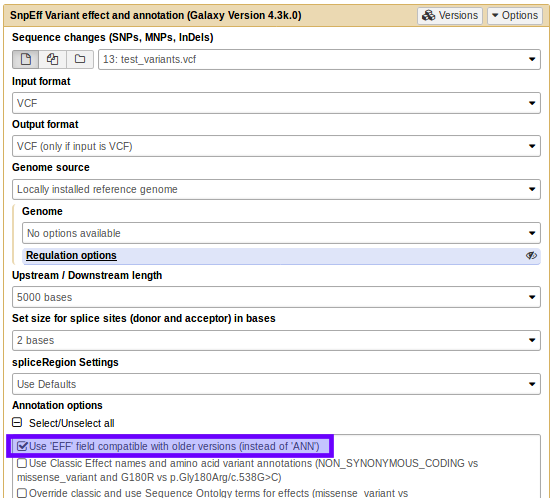556x498 pixels.
Task: Open Upstream / Downstream length dropdown
Action: point(276,297)
